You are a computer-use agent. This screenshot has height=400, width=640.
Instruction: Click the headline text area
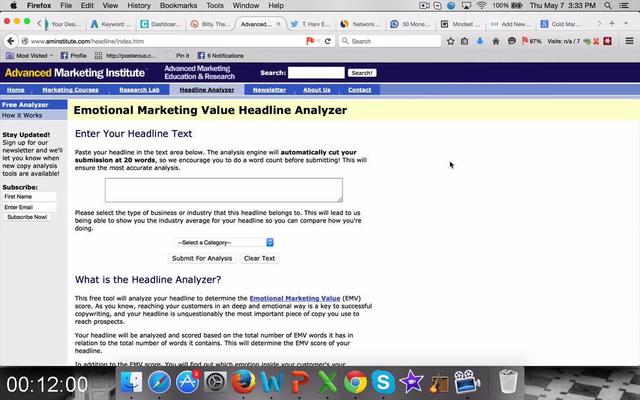click(x=224, y=190)
